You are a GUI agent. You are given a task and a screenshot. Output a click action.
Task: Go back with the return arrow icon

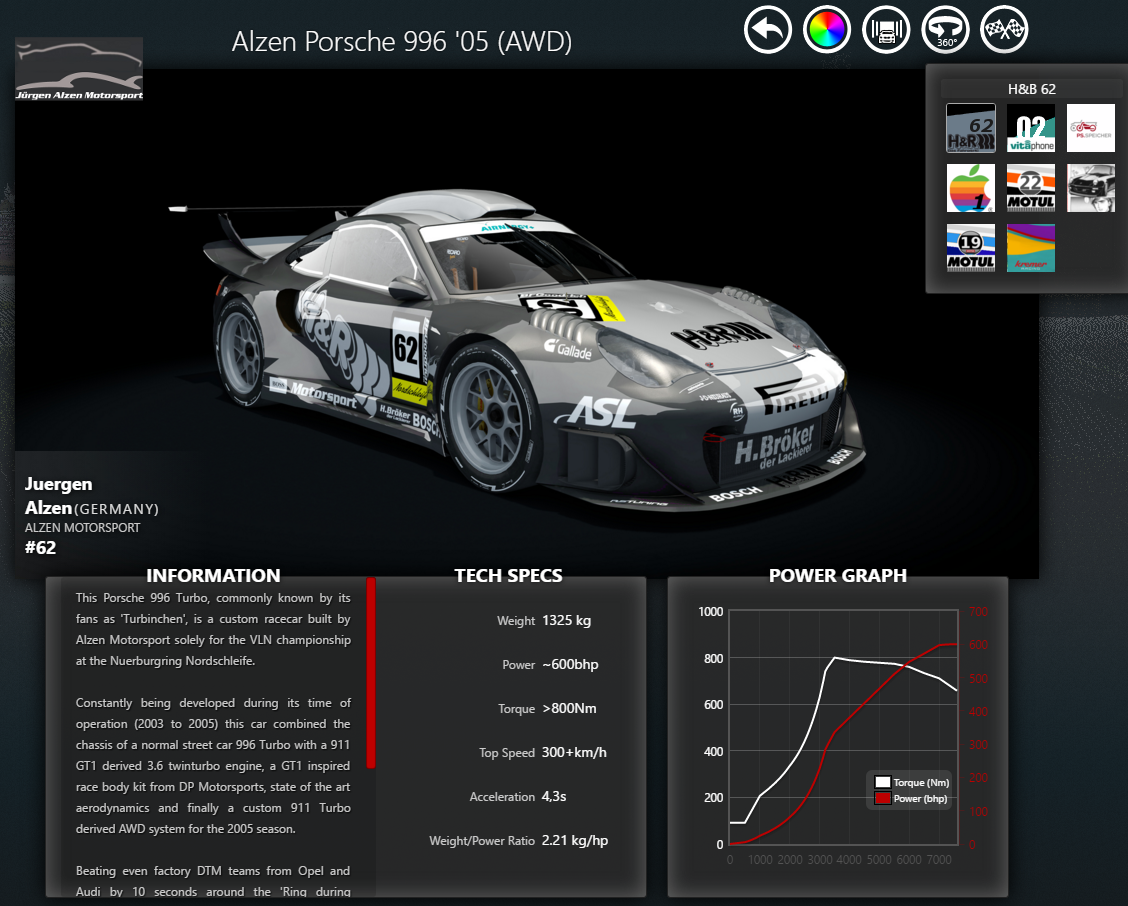[x=768, y=30]
